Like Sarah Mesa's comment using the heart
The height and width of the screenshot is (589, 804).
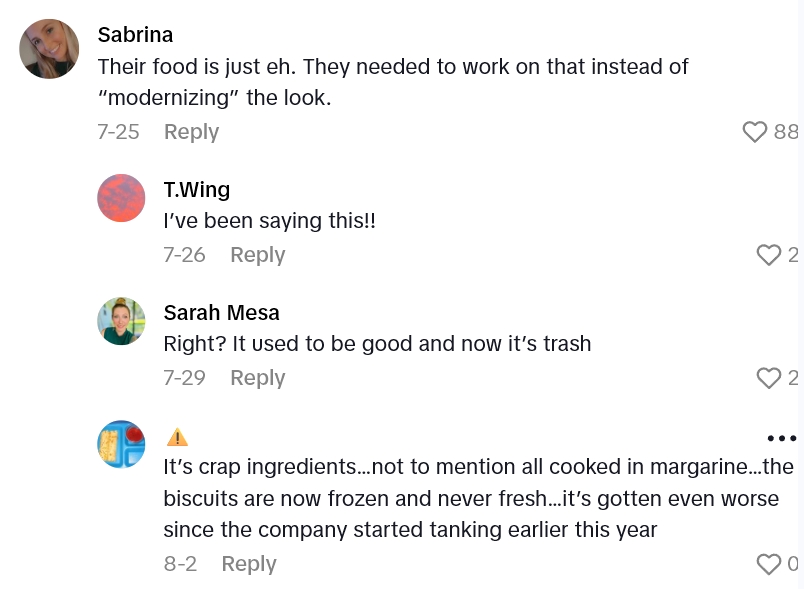769,378
